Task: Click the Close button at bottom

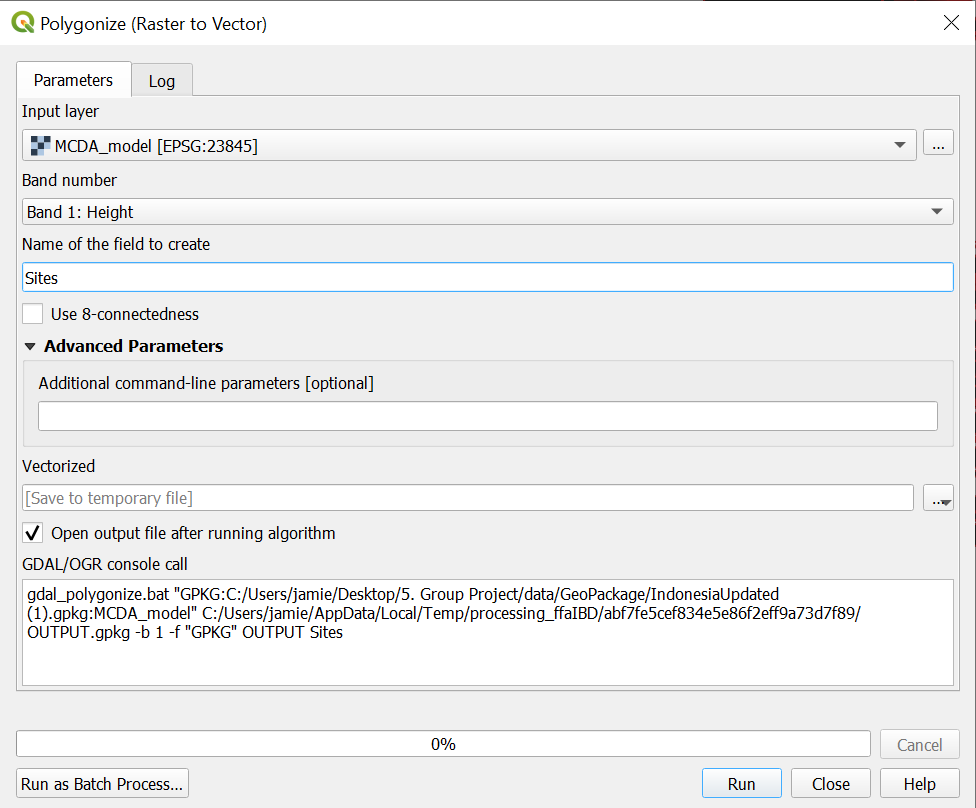Action: [830, 784]
